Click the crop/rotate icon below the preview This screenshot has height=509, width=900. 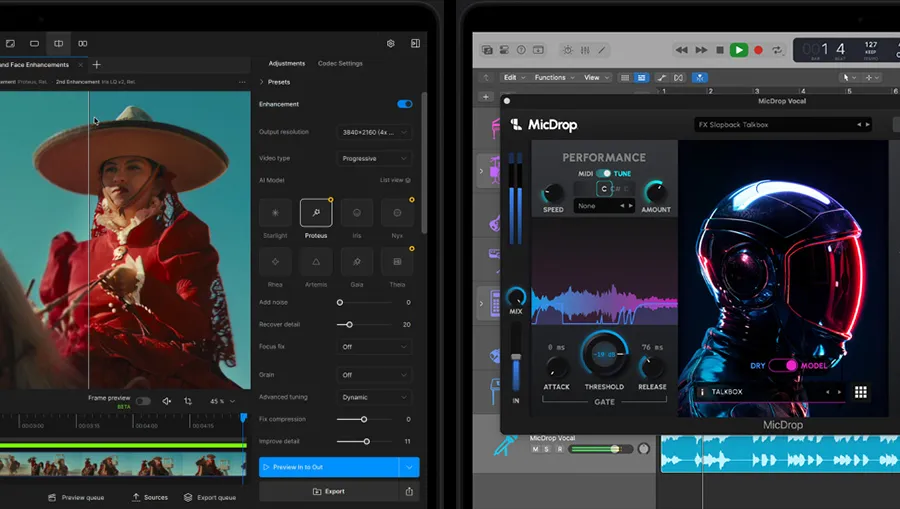tap(188, 401)
